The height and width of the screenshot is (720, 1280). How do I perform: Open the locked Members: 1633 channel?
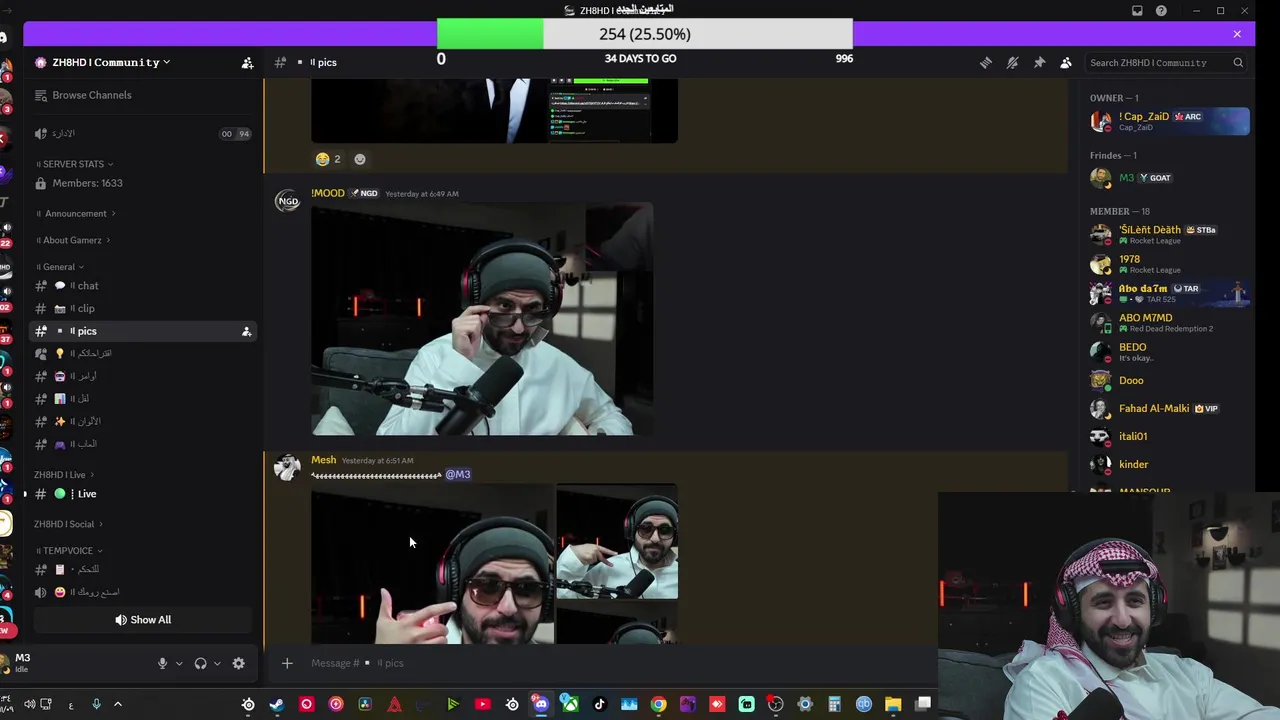coord(142,183)
